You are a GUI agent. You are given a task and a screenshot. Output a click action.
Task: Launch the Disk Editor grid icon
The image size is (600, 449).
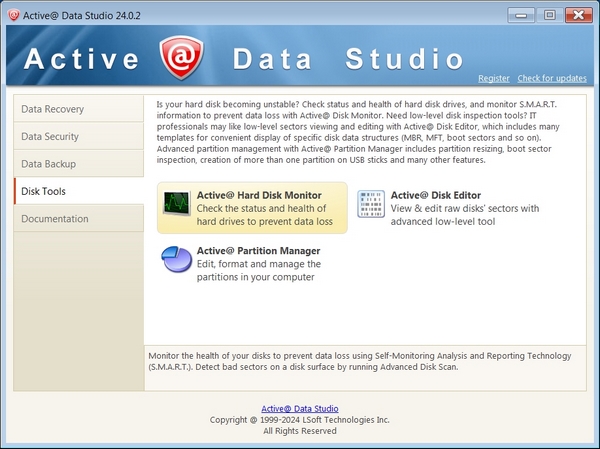tap(371, 204)
